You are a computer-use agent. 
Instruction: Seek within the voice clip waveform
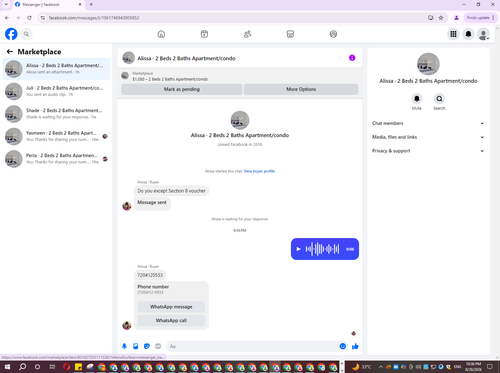click(322, 249)
